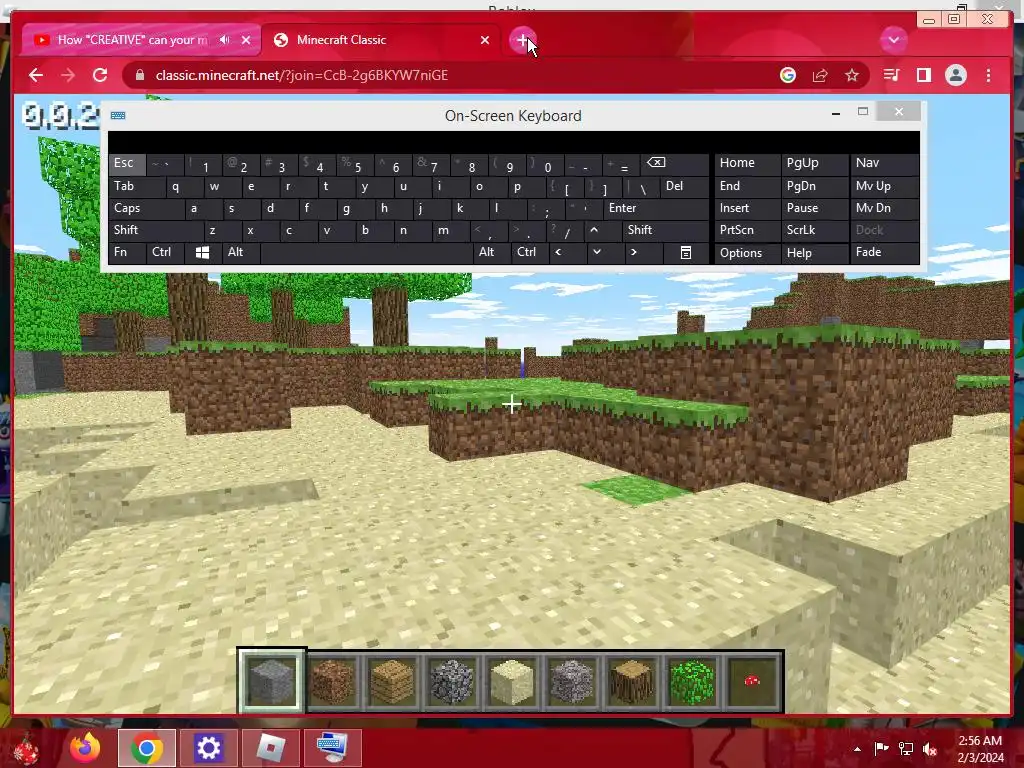The image size is (1024, 768).
Task: Click the address bar URL
Action: 302,75
